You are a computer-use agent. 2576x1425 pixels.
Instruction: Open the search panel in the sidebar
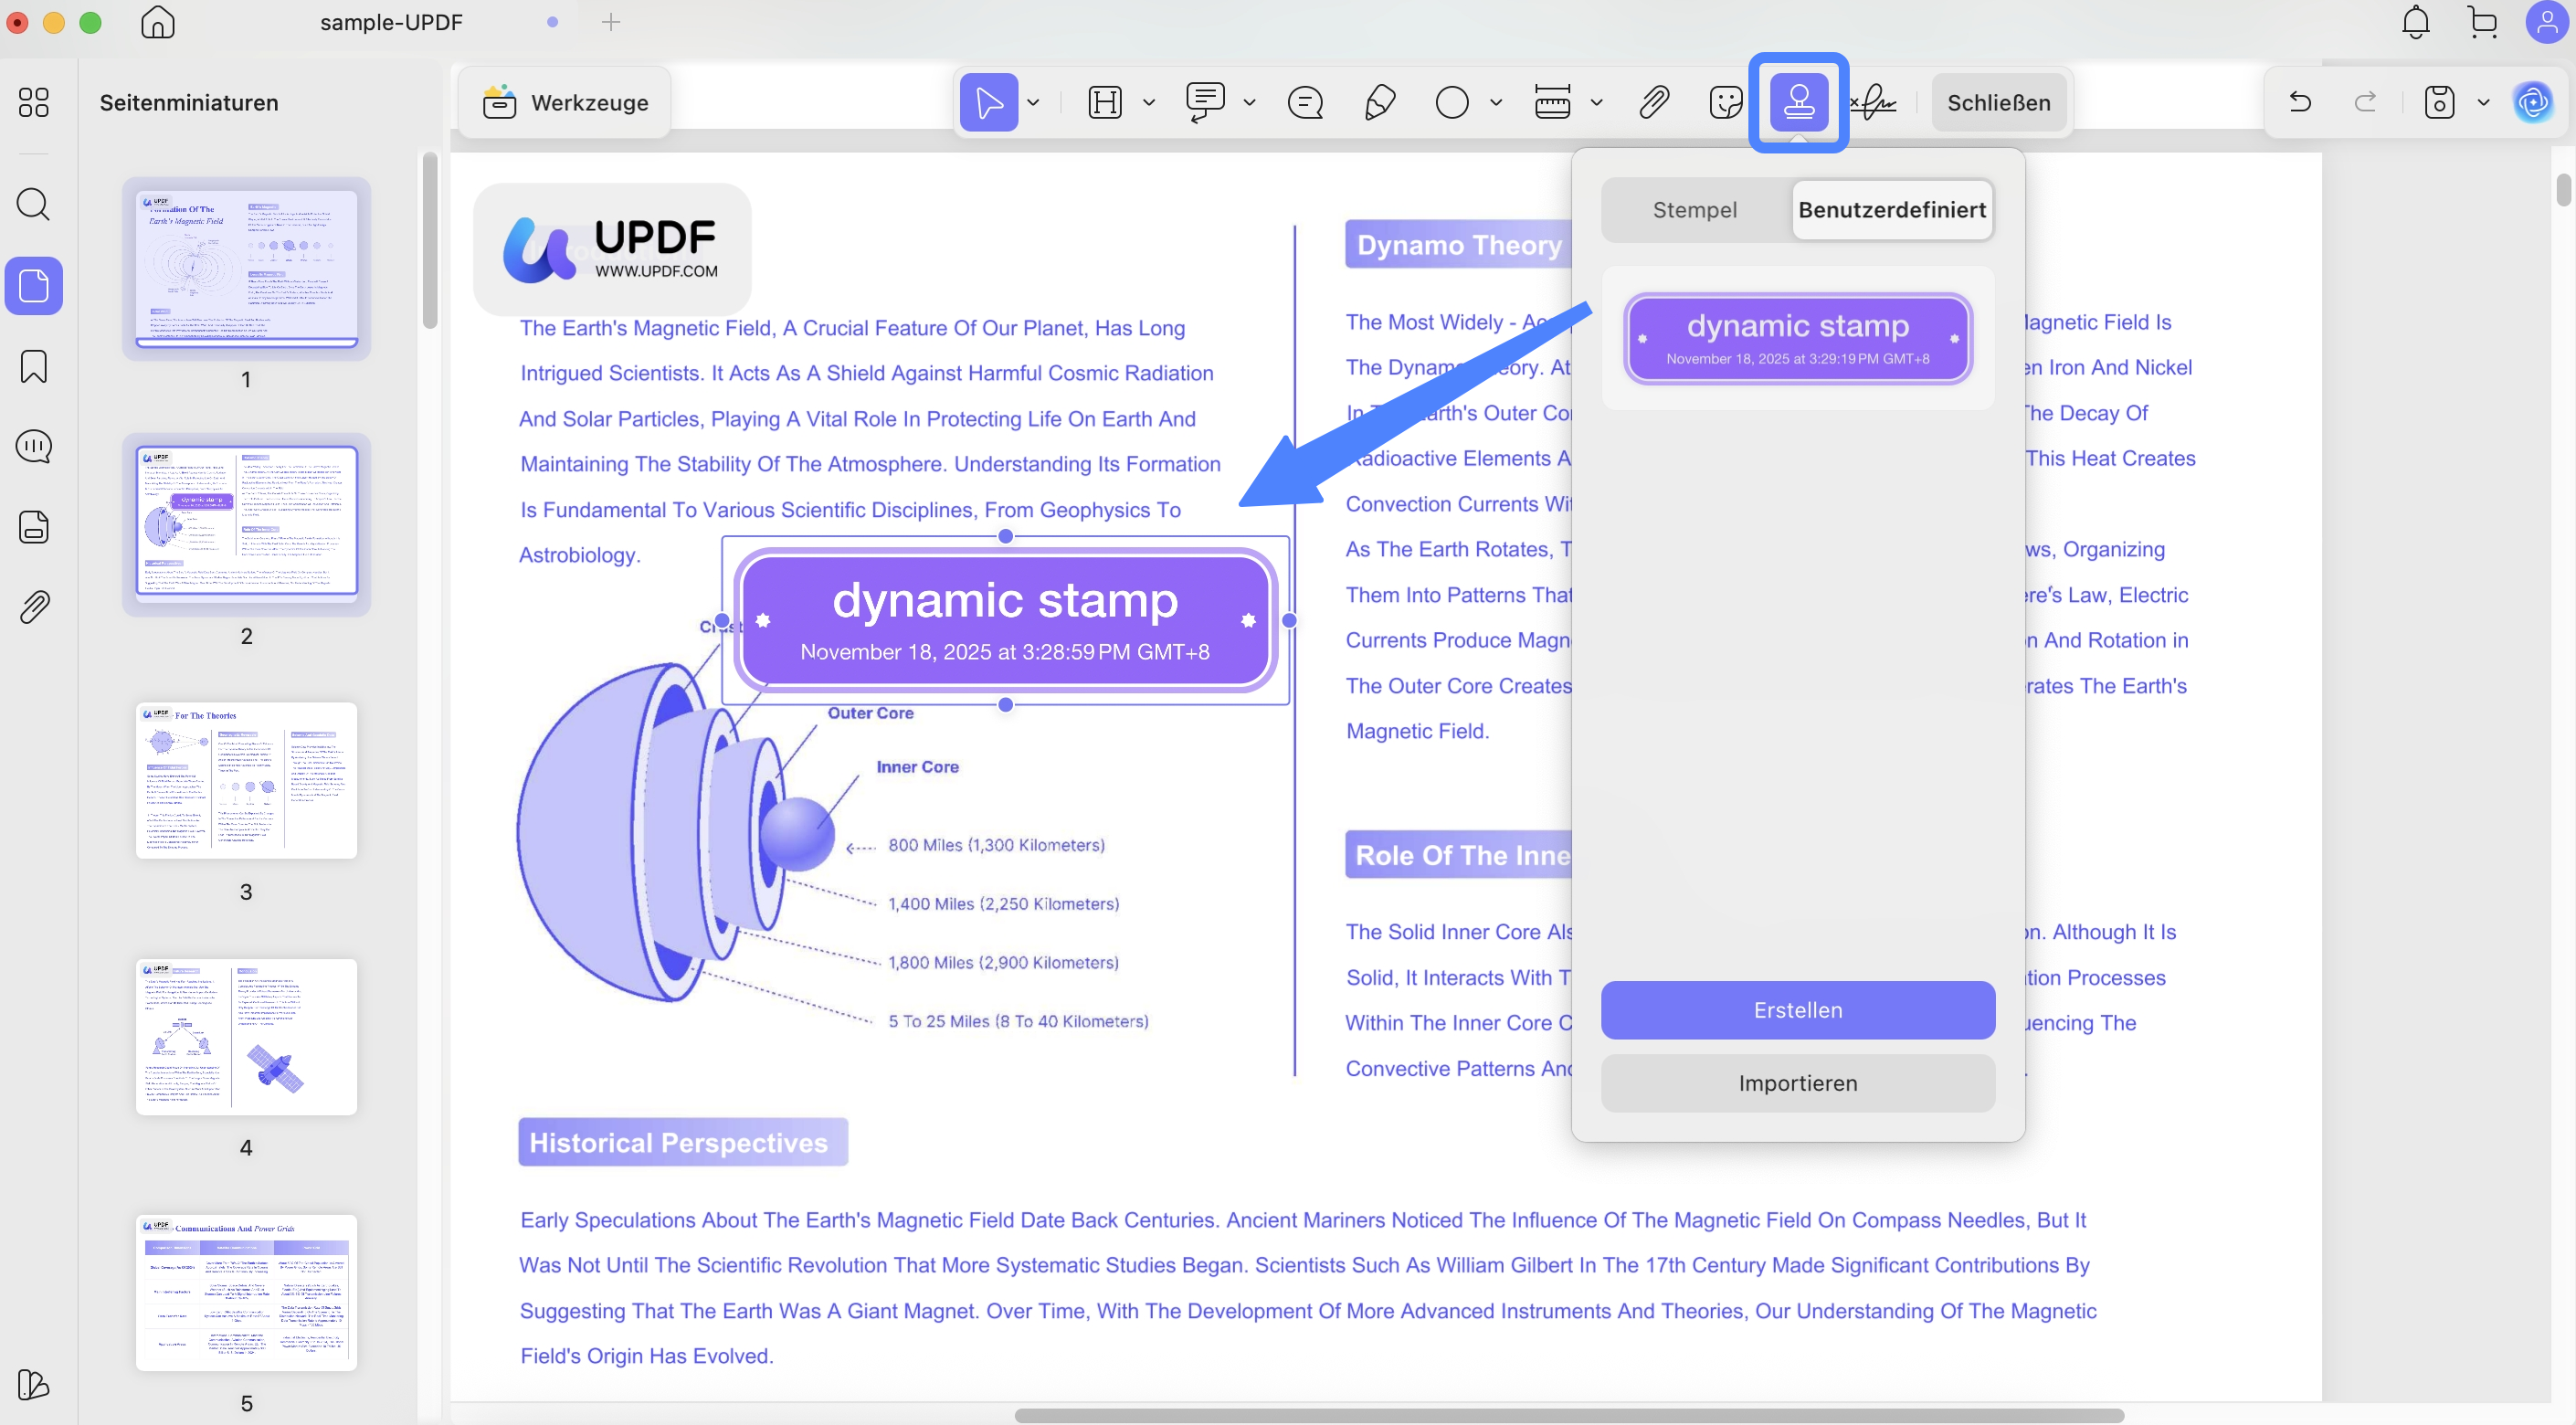click(x=34, y=205)
